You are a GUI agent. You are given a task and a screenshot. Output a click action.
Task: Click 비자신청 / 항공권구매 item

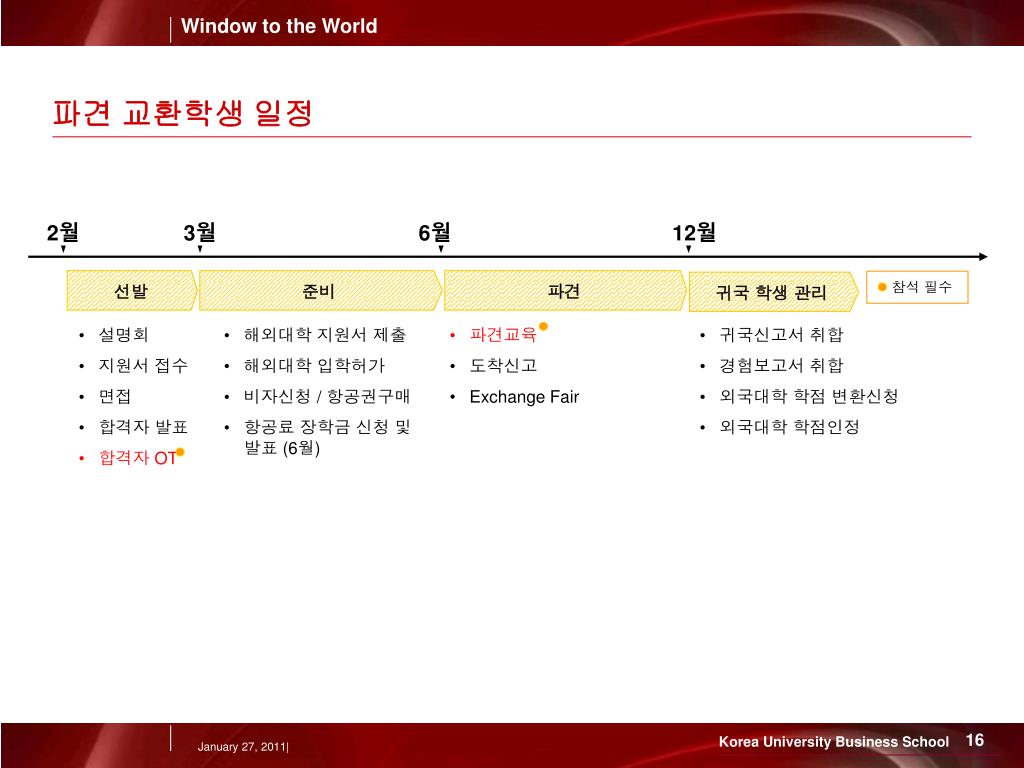[x=327, y=396]
